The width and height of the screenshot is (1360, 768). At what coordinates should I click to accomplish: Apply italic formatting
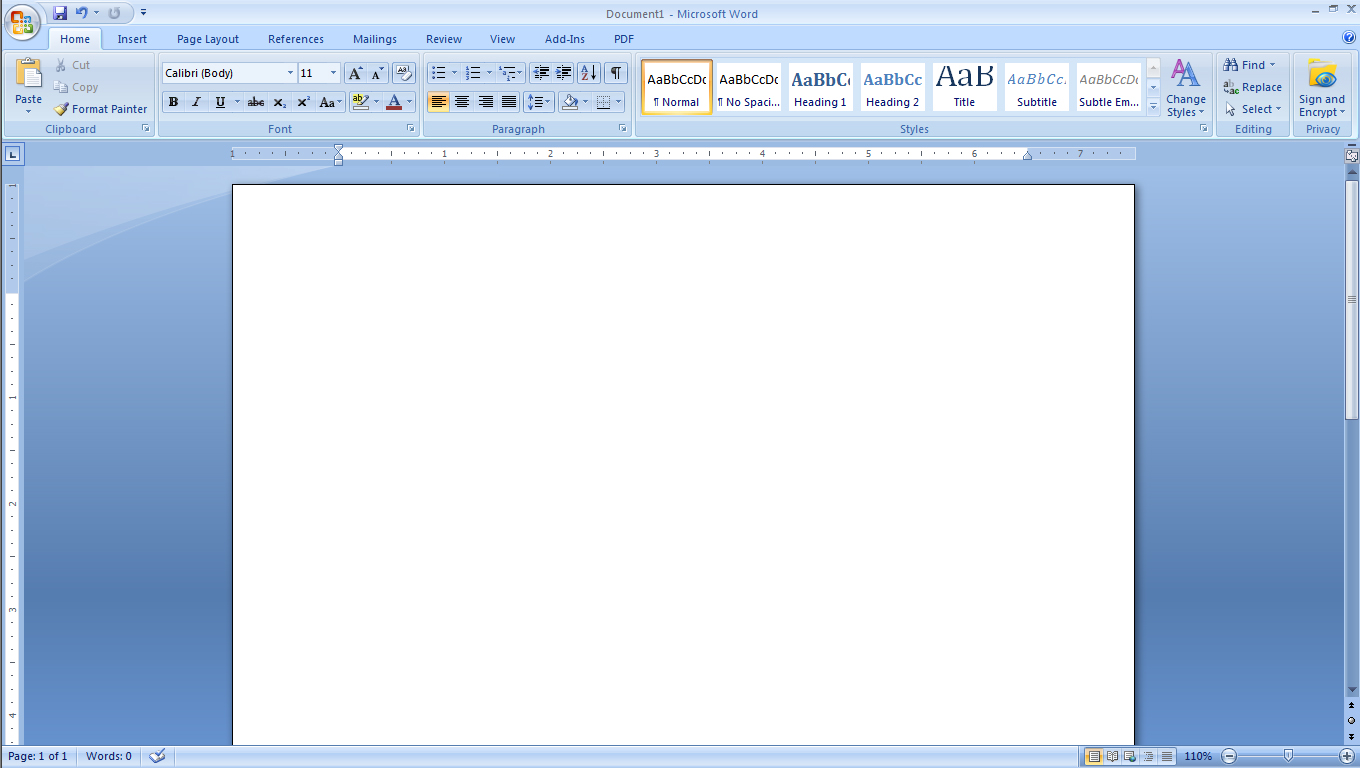point(195,102)
